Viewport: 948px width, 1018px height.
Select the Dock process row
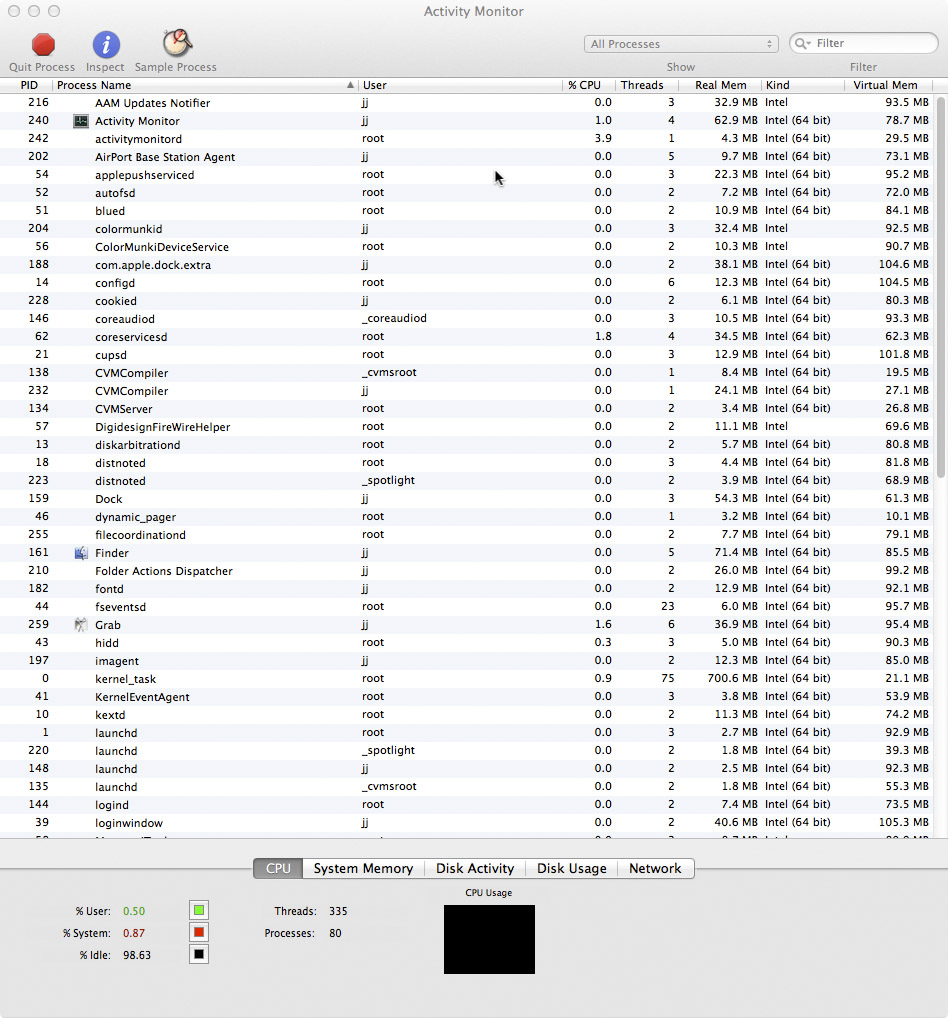[468, 499]
